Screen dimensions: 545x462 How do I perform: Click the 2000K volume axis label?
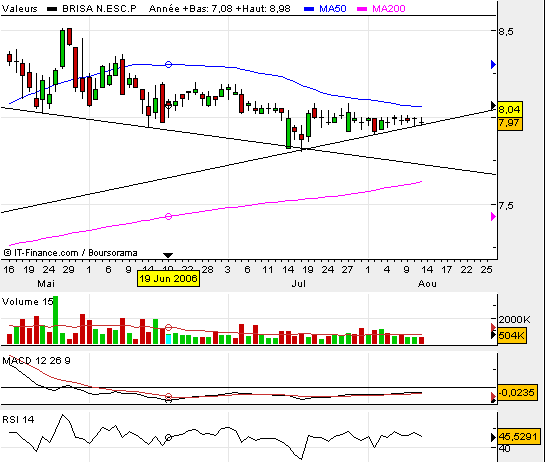pyautogui.click(x=515, y=319)
